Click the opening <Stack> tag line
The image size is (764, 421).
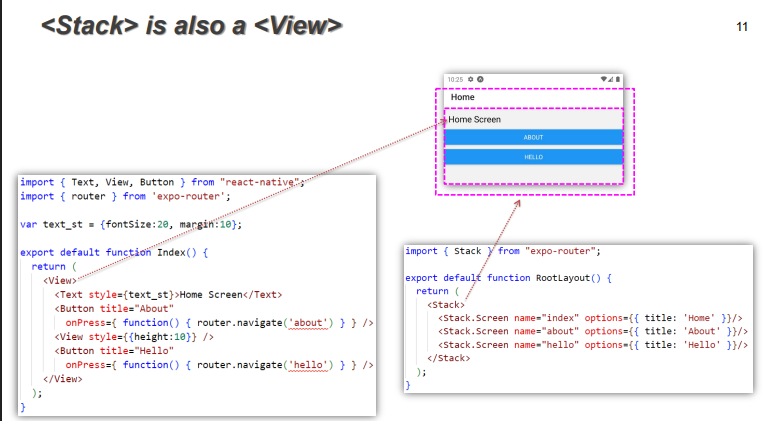[x=446, y=305]
